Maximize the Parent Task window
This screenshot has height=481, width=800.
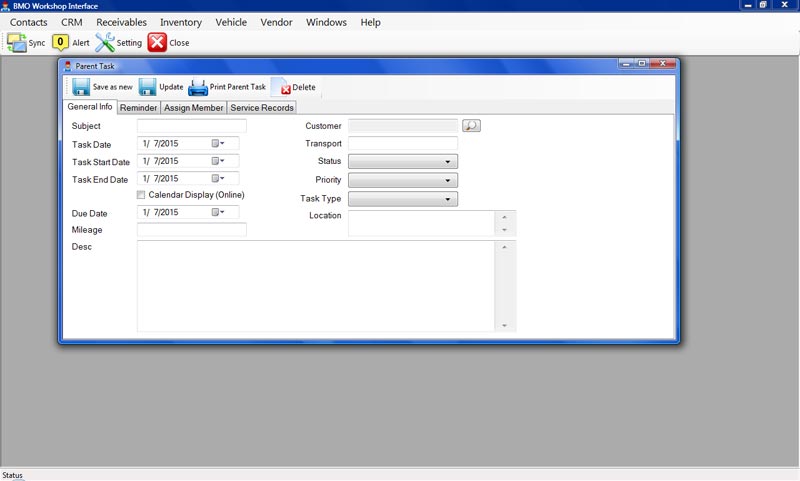coord(642,63)
